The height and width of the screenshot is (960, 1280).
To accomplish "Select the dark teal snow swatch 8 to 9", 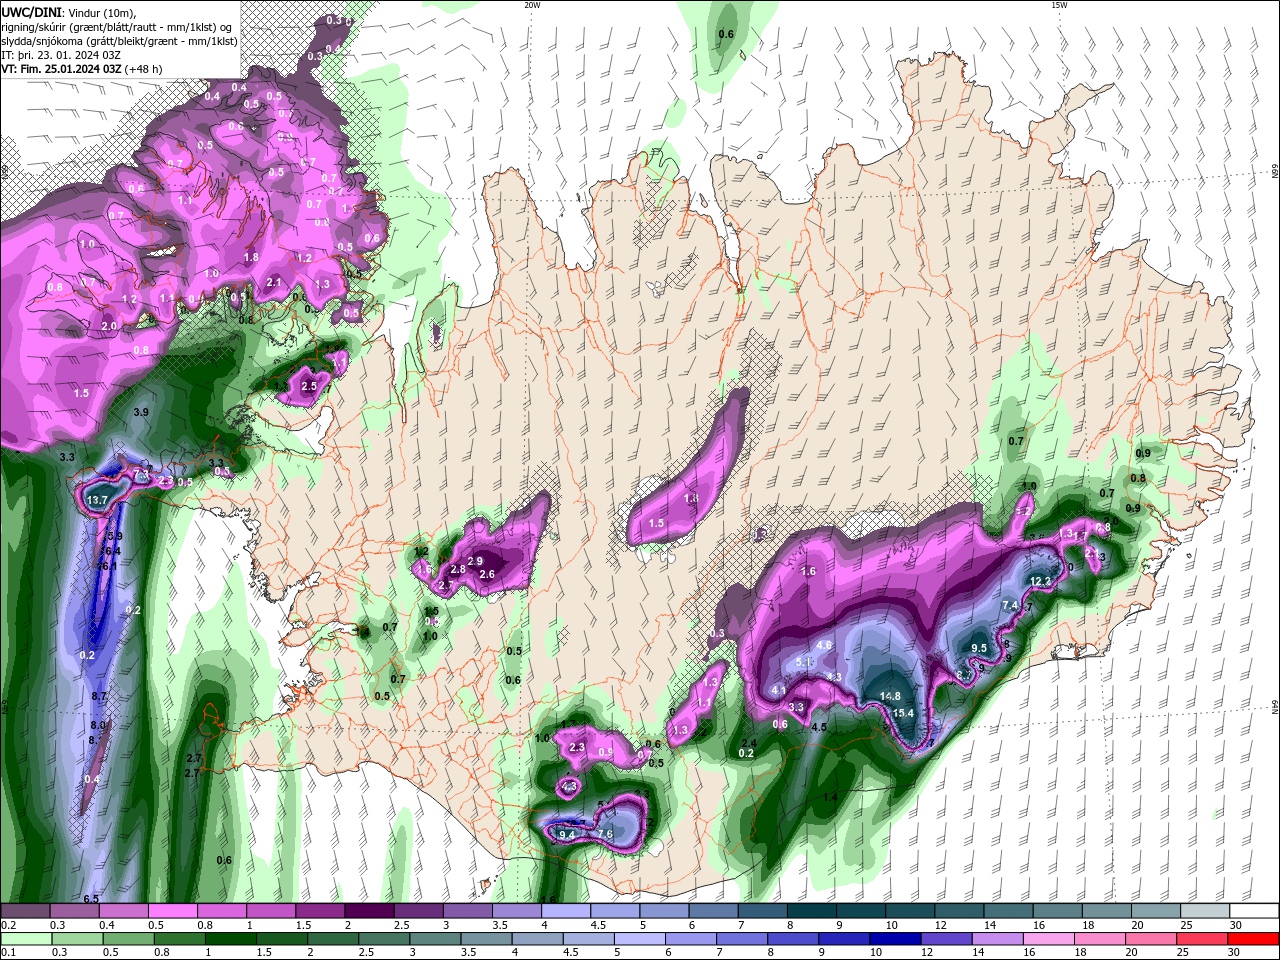I will click(x=812, y=911).
